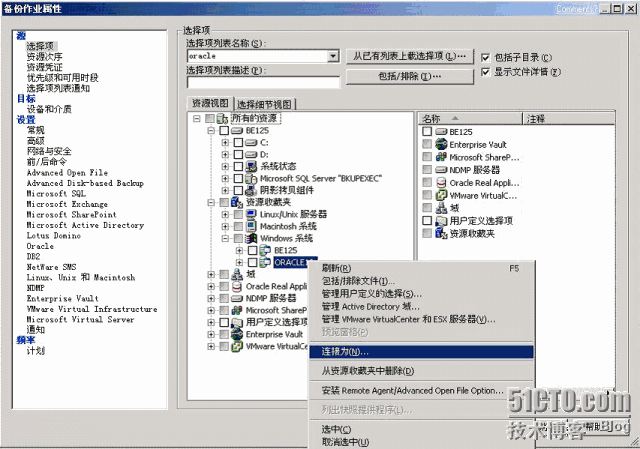Click the 系统状态 computer icon

(x=251, y=166)
